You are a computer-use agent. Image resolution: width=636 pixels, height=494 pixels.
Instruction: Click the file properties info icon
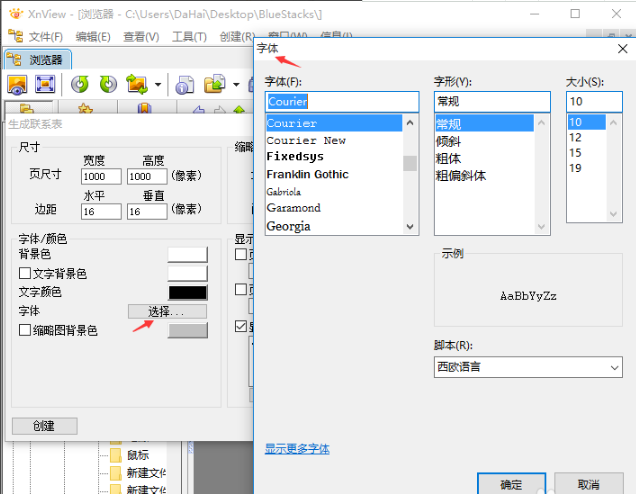click(185, 85)
